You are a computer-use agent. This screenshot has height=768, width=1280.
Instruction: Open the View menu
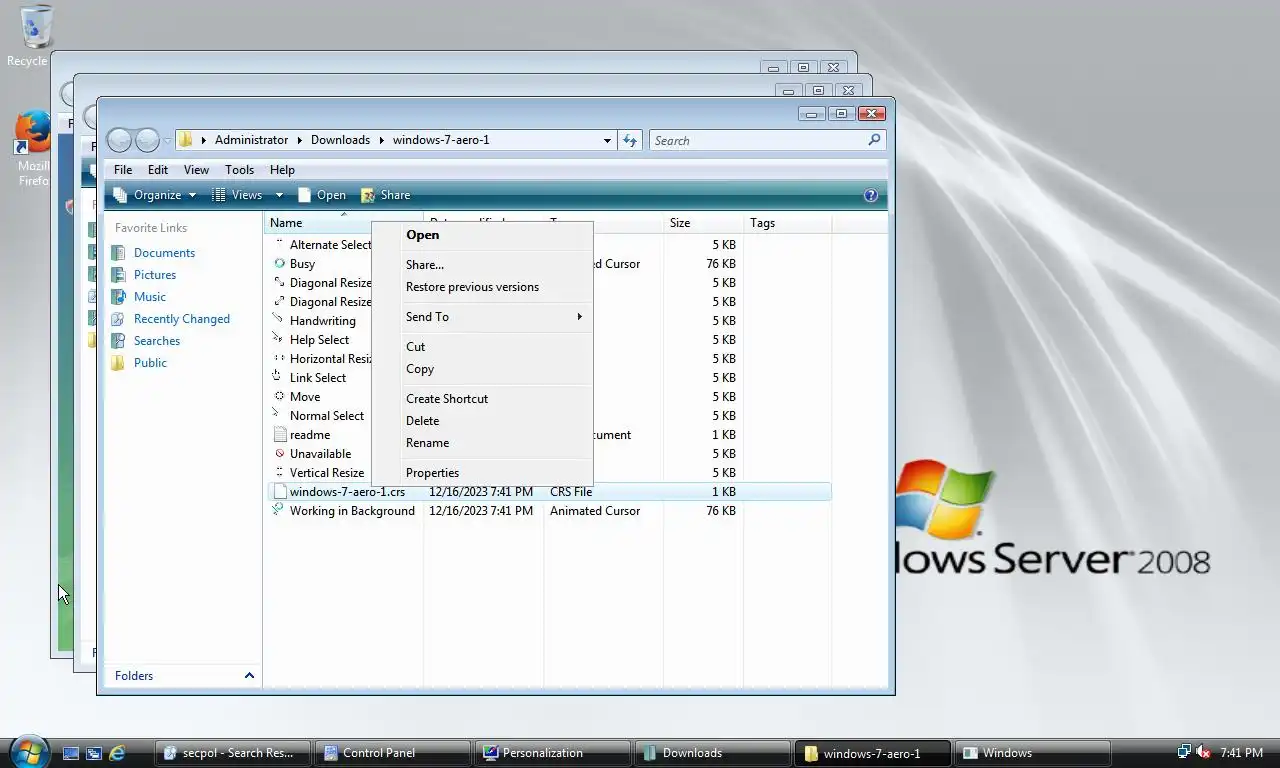coord(196,170)
